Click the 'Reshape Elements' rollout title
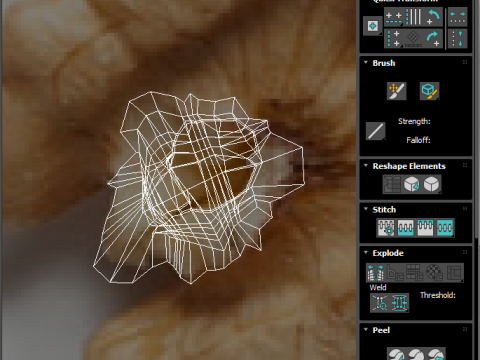 pyautogui.click(x=409, y=166)
